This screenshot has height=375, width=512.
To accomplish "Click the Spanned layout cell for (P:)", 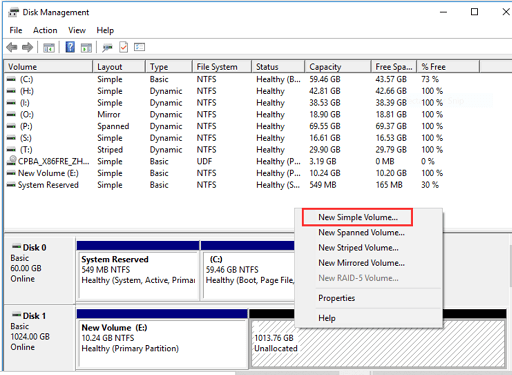I will (113, 126).
